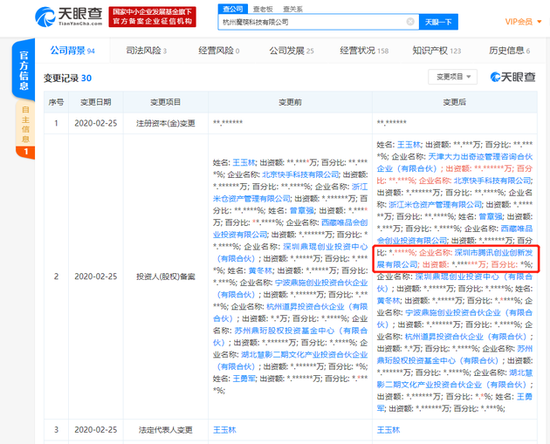Click the 2020-02-25 date in row 3
Image resolution: width=550 pixels, height=444 pixels.
(96, 430)
